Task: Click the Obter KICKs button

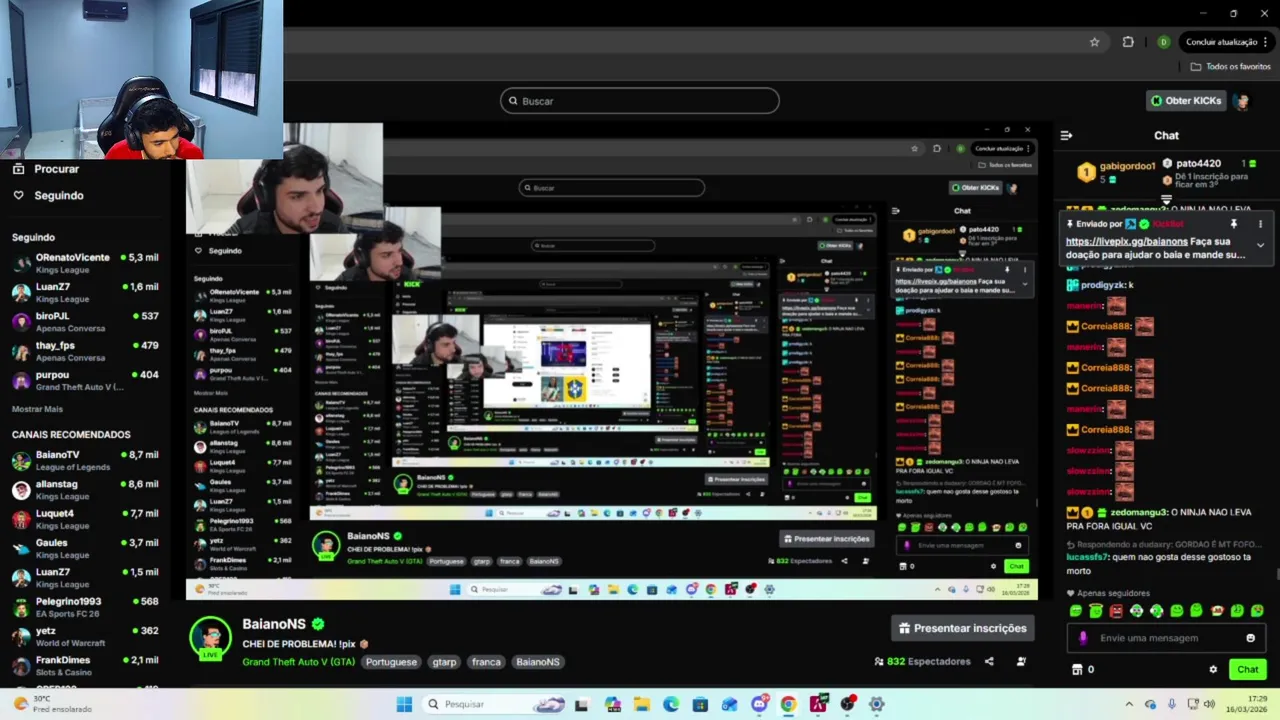Action: (1186, 101)
